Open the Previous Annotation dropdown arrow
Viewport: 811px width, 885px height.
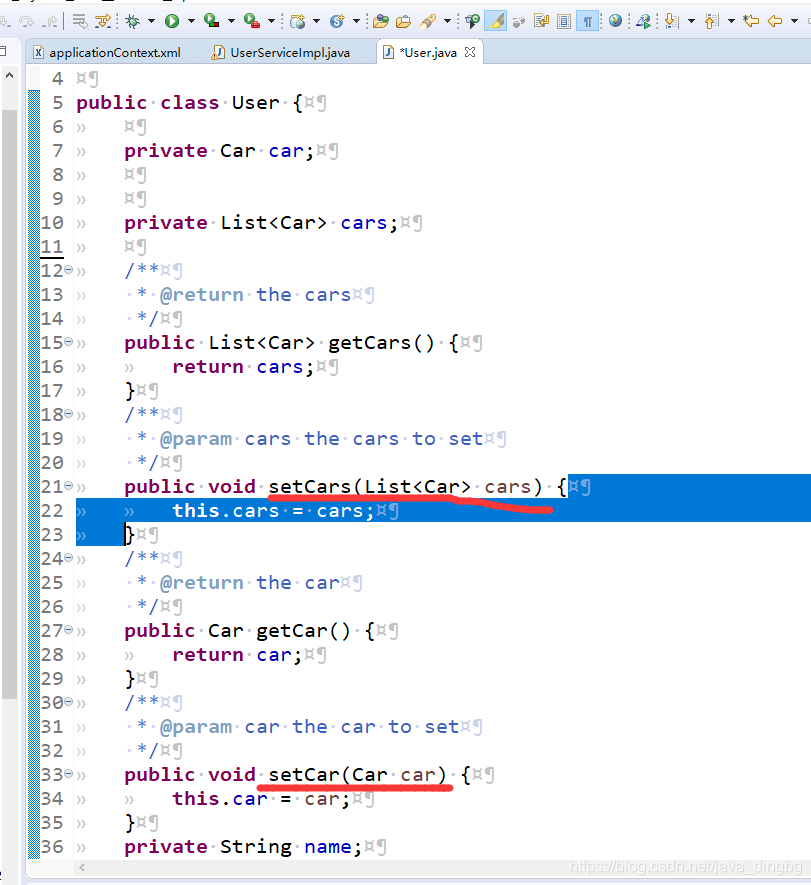coord(731,21)
